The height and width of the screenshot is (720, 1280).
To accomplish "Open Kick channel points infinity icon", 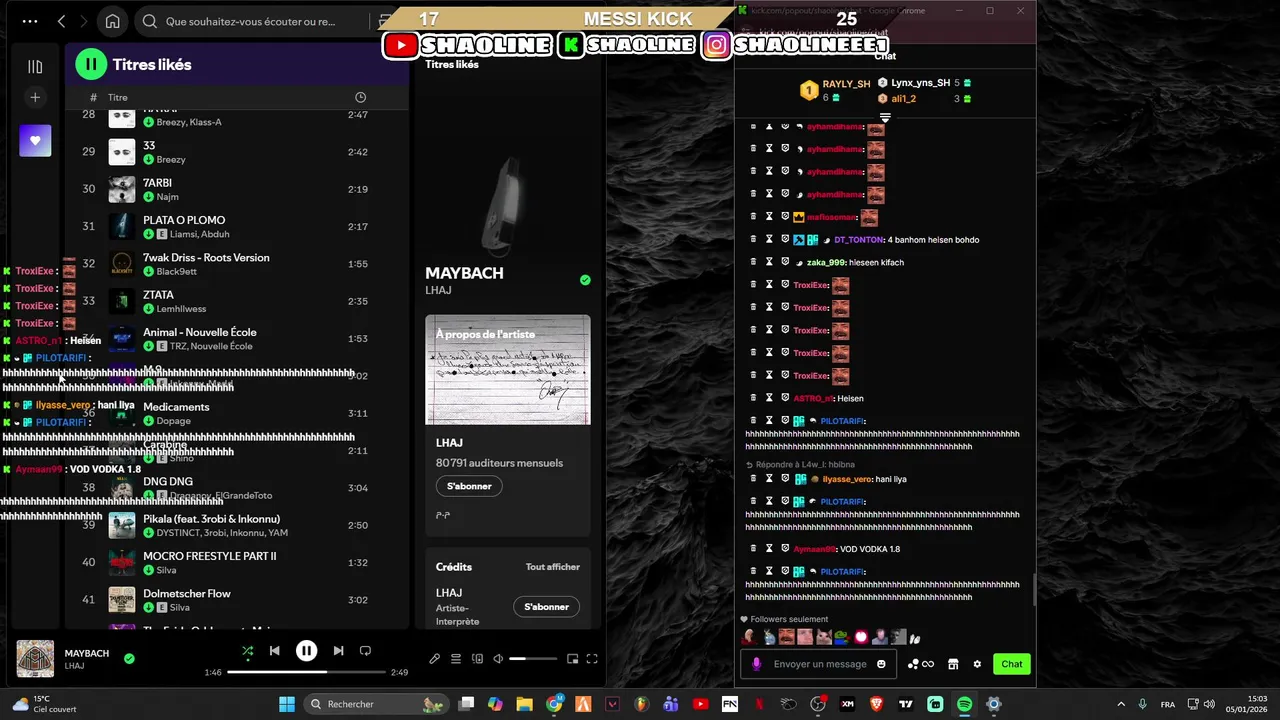I will (921, 664).
